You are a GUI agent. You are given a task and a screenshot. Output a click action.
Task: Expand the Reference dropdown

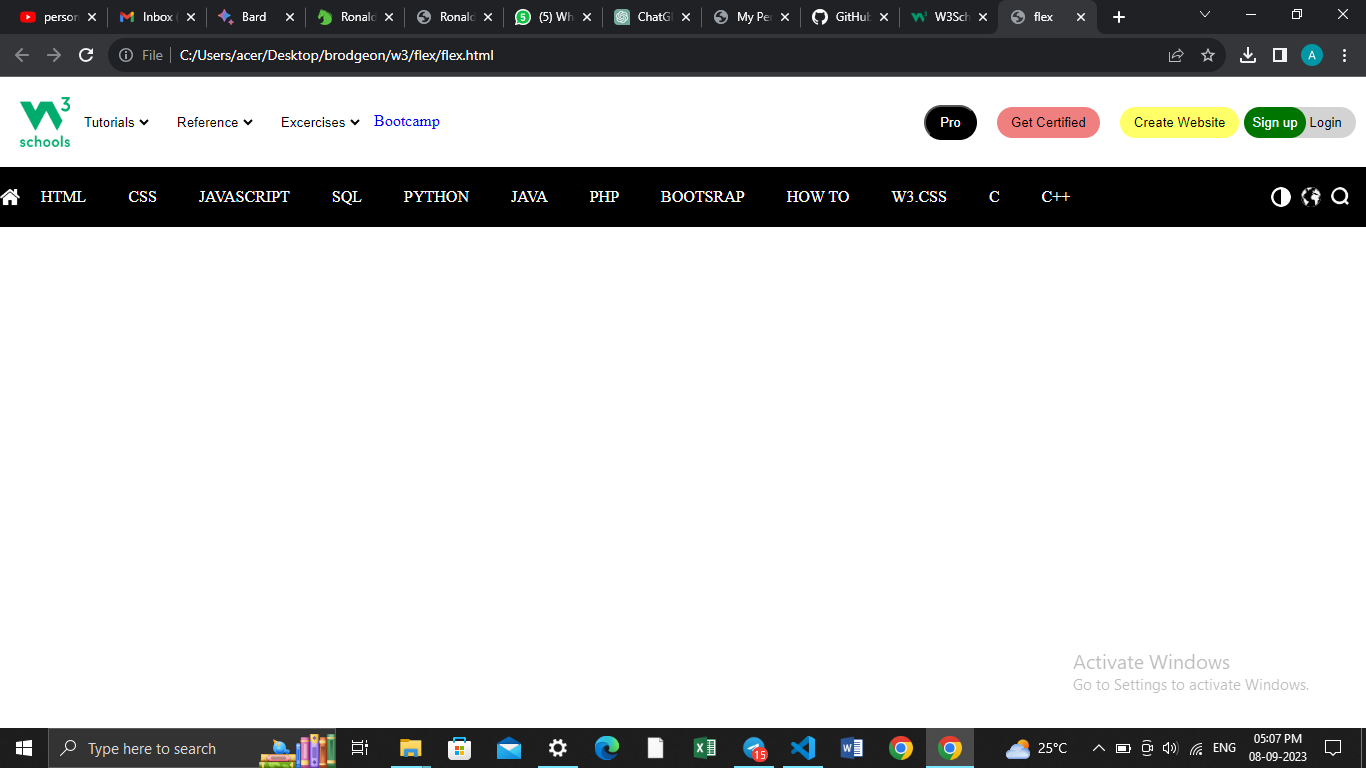[x=214, y=122]
